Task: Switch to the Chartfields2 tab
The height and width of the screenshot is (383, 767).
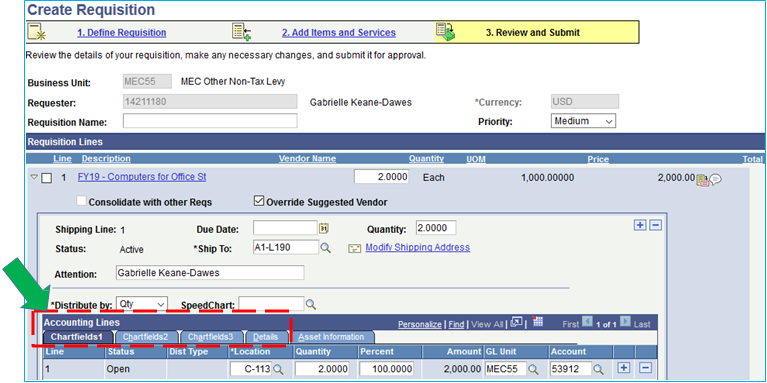Action: coord(146,337)
